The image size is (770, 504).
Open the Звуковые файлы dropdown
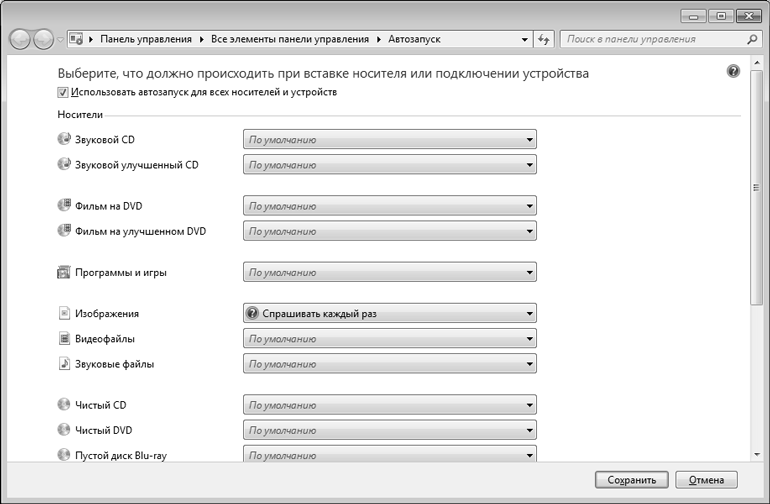click(x=389, y=364)
